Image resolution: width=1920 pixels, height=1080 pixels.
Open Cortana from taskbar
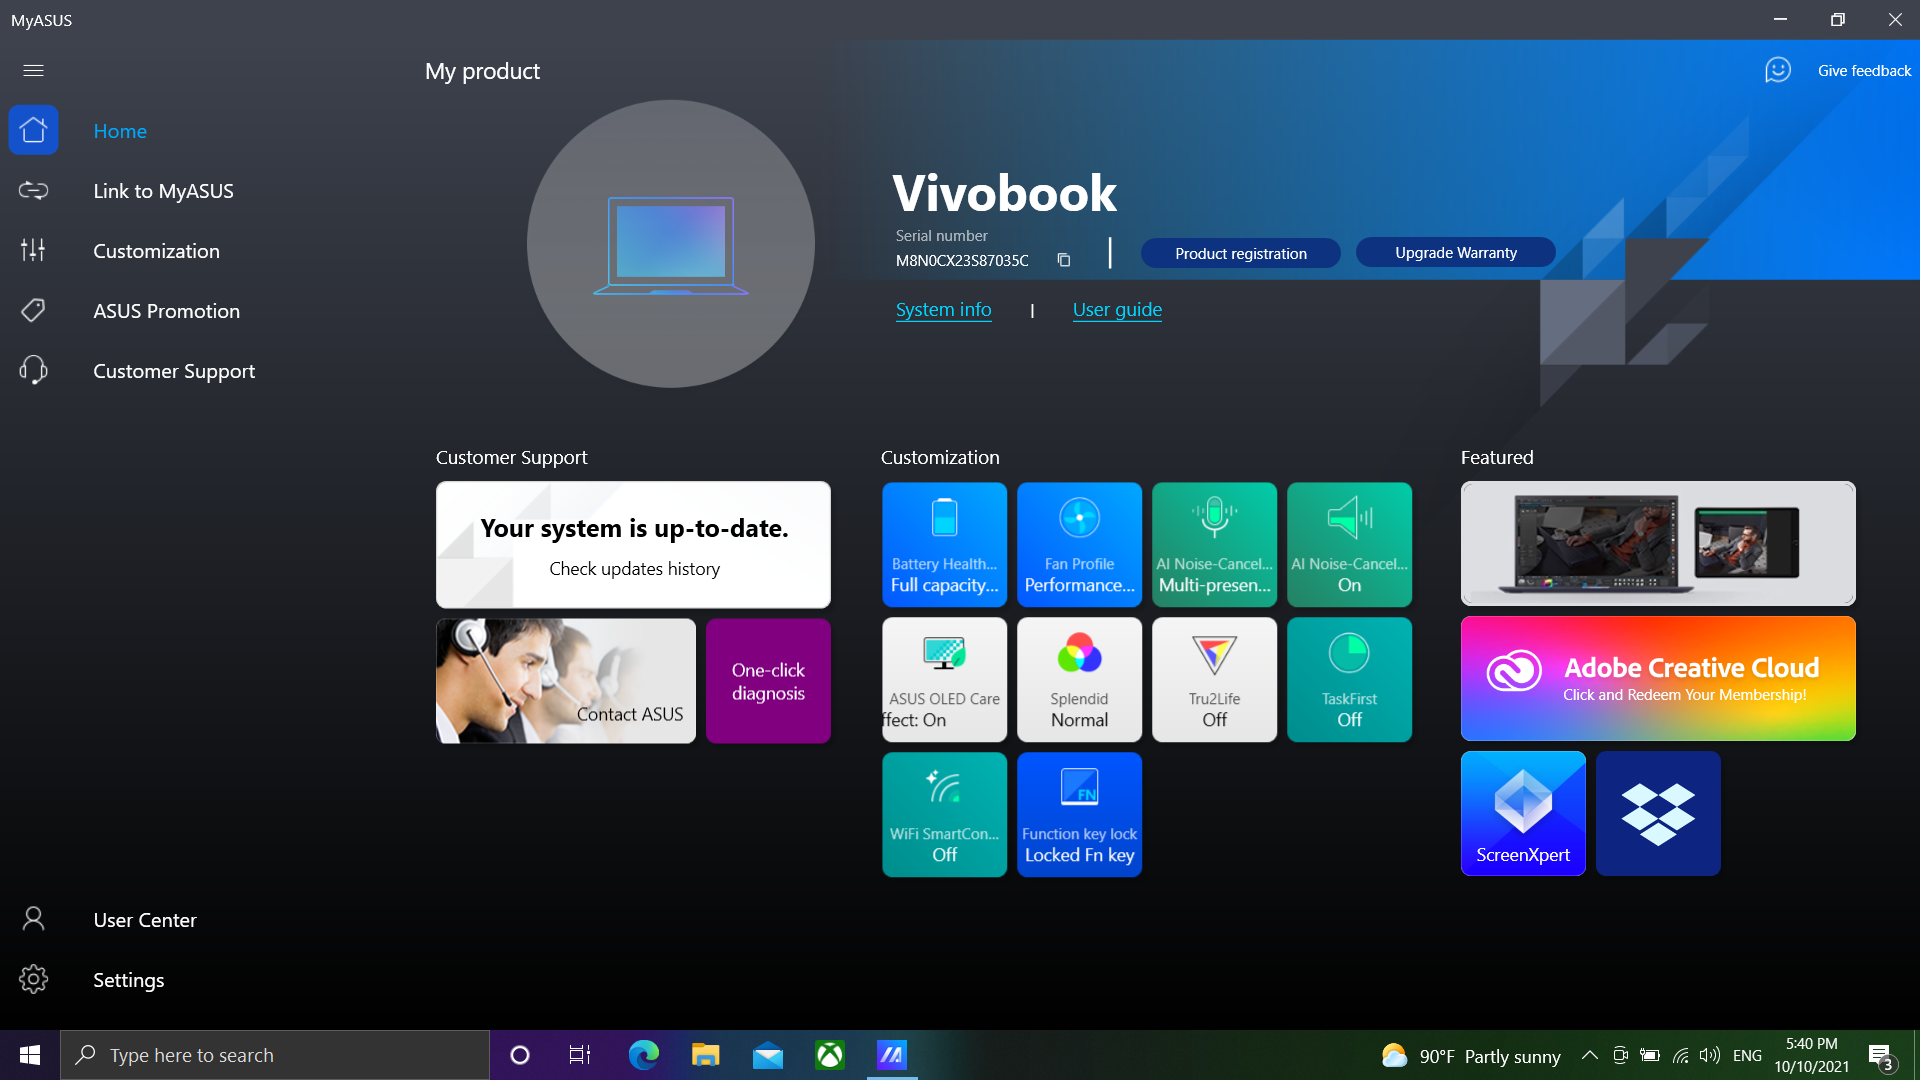[519, 1055]
